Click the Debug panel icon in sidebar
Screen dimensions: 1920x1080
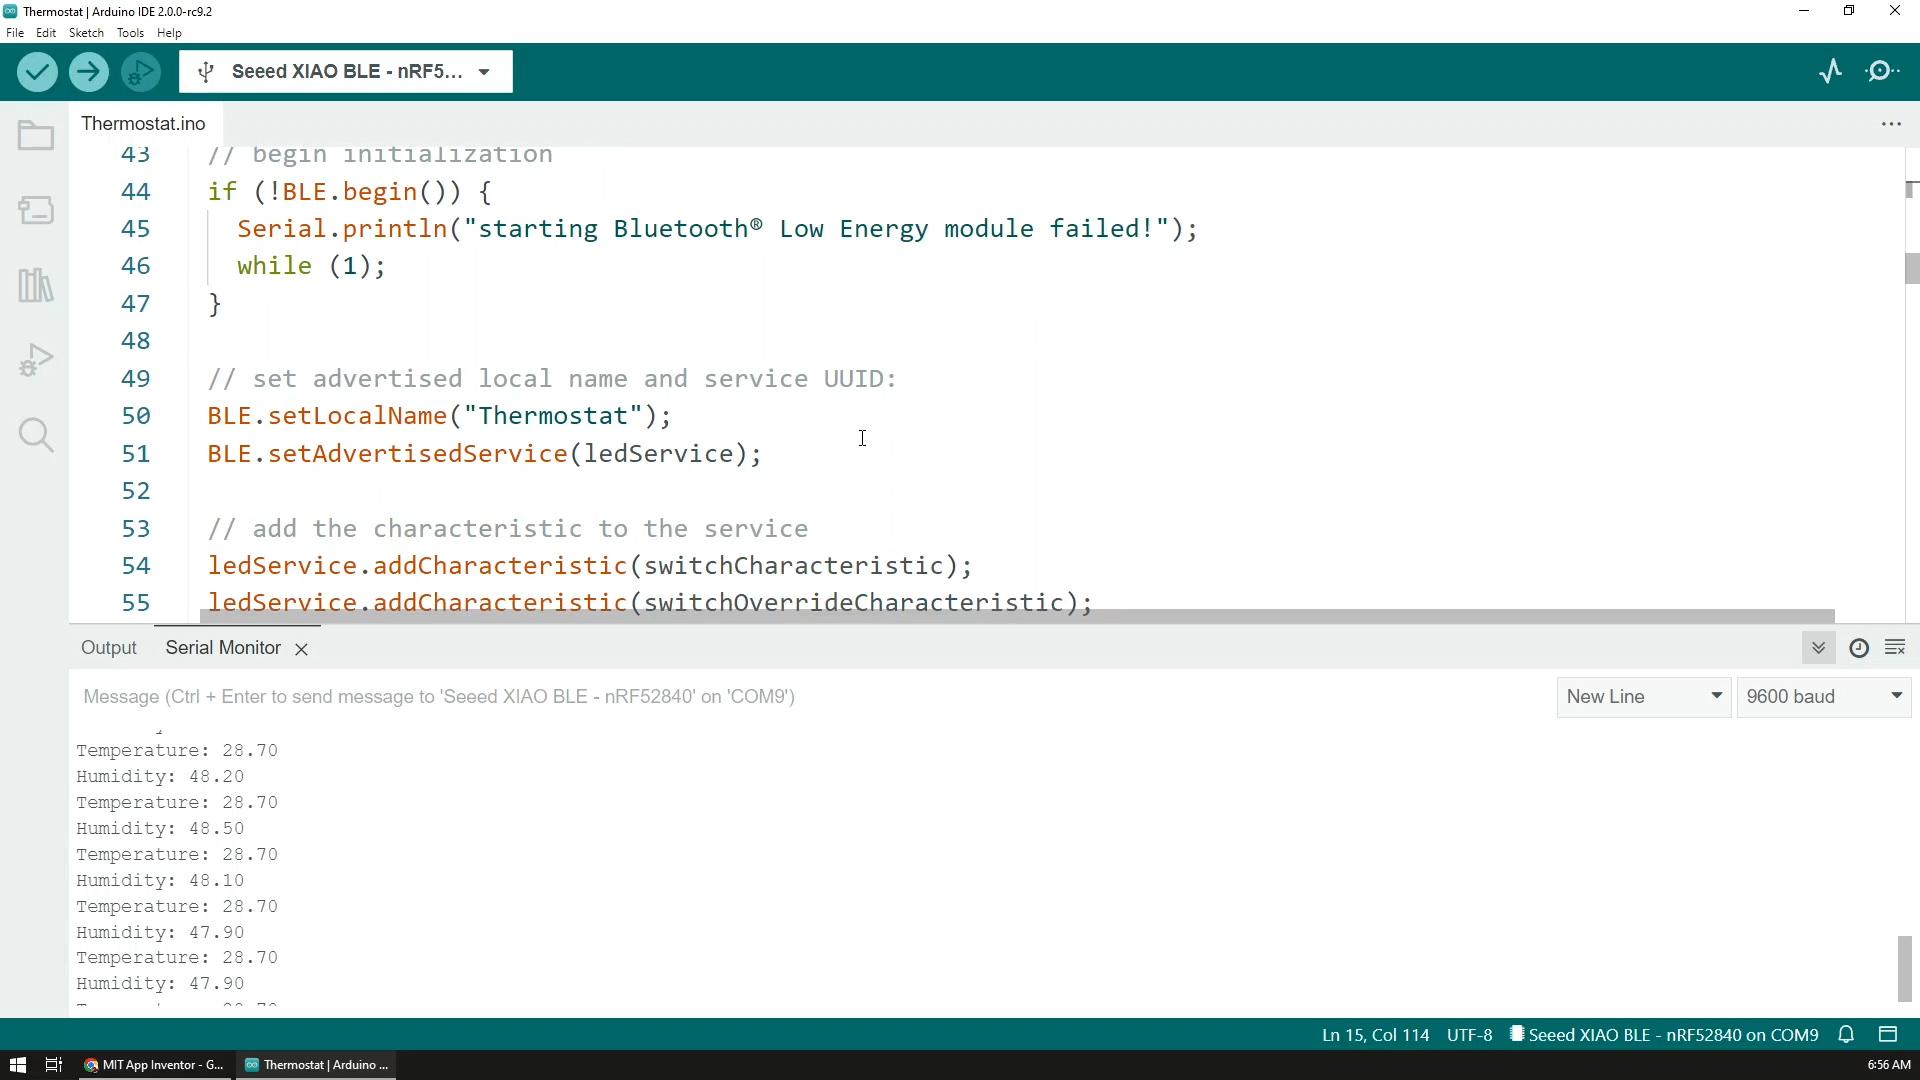pos(36,361)
